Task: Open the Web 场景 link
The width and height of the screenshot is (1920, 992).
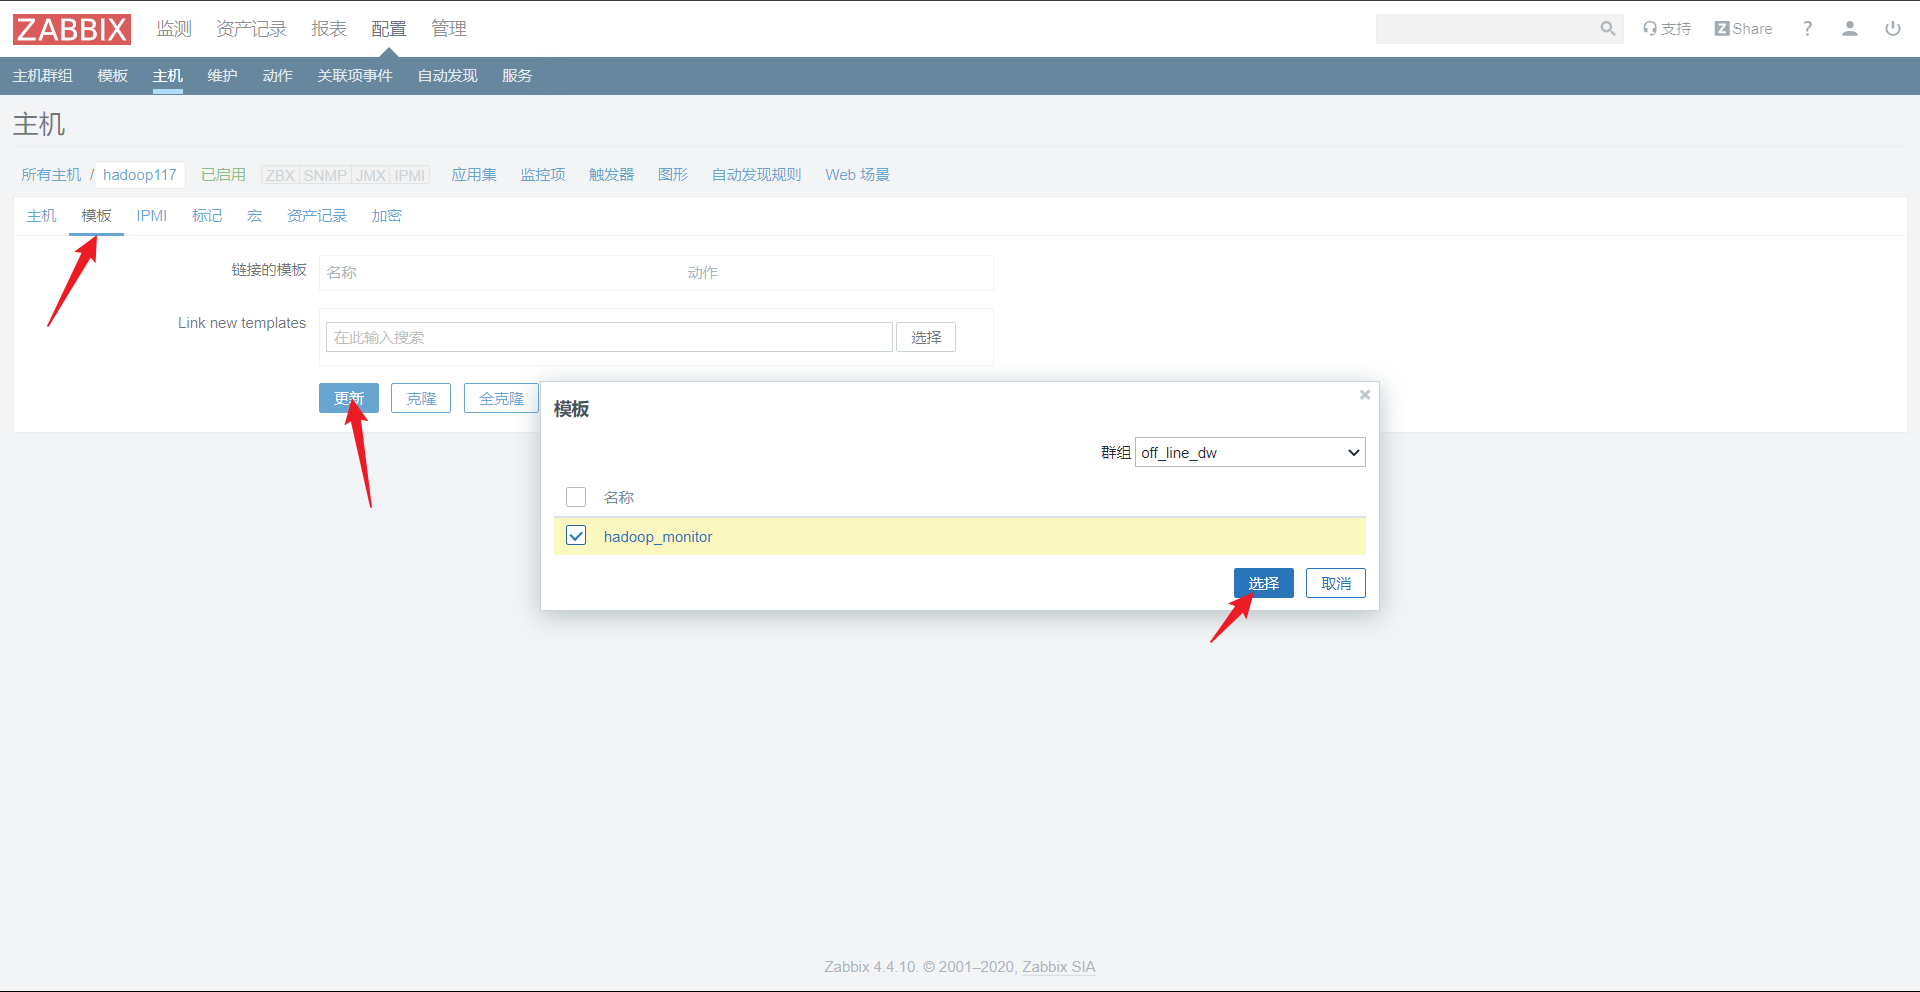Action: 857,175
